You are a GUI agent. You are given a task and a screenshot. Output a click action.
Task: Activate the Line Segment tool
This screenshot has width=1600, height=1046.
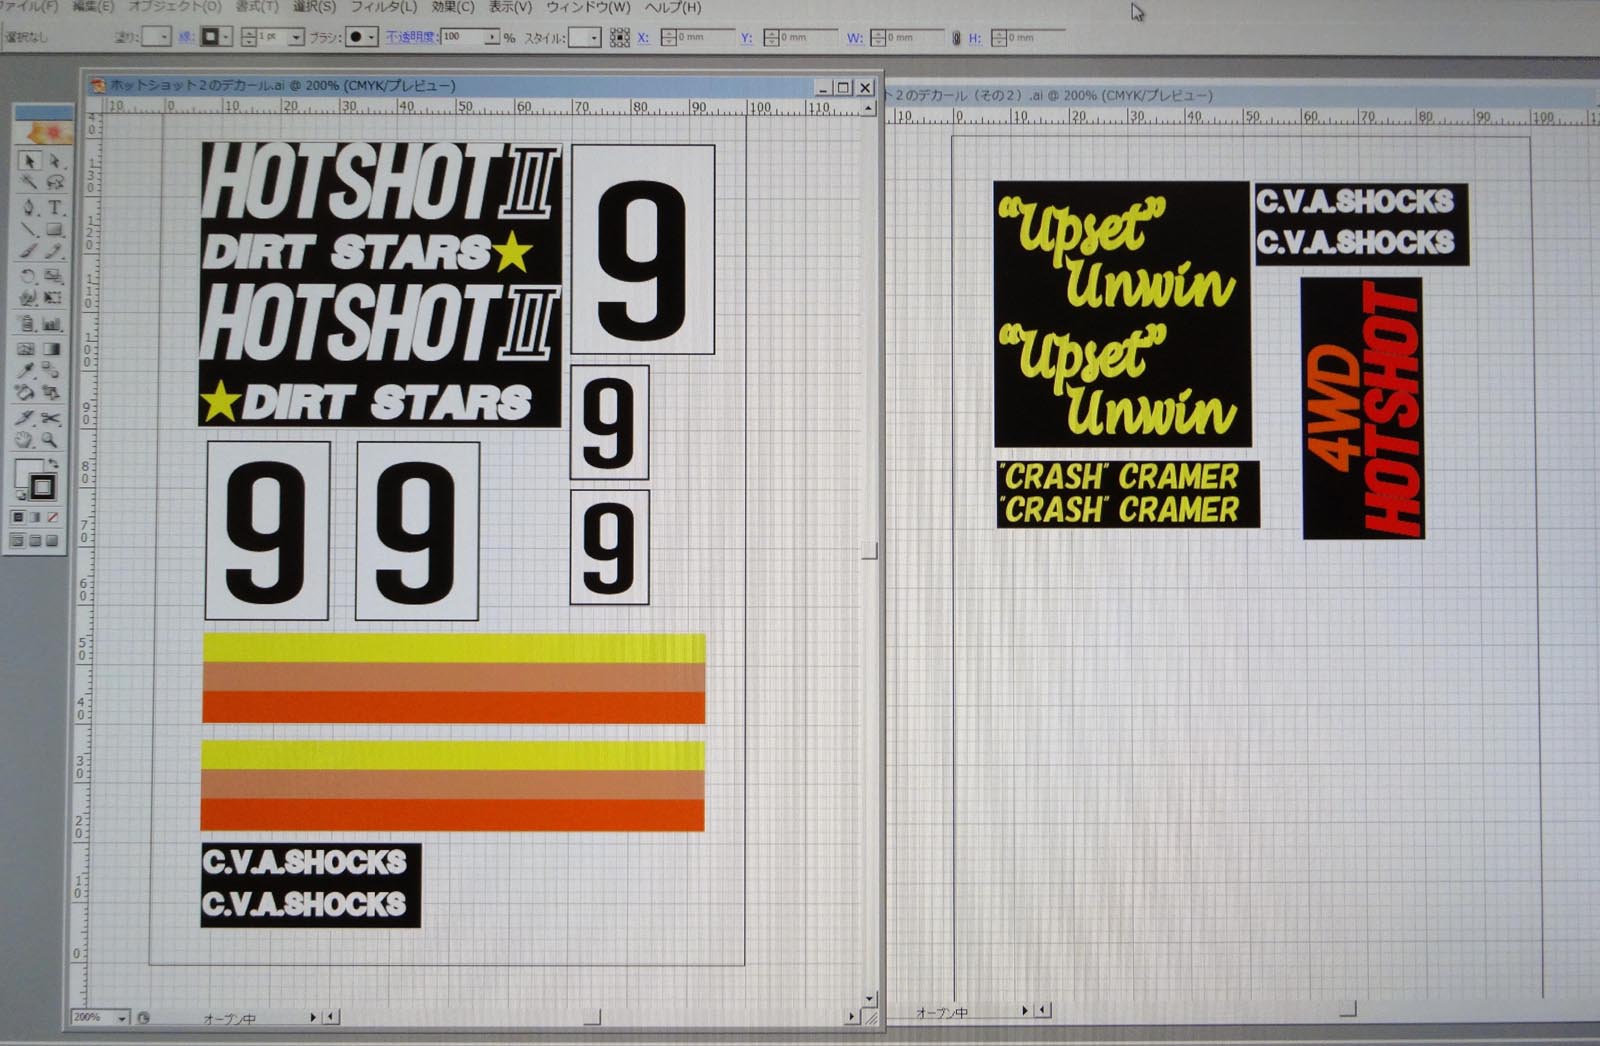click(28, 230)
